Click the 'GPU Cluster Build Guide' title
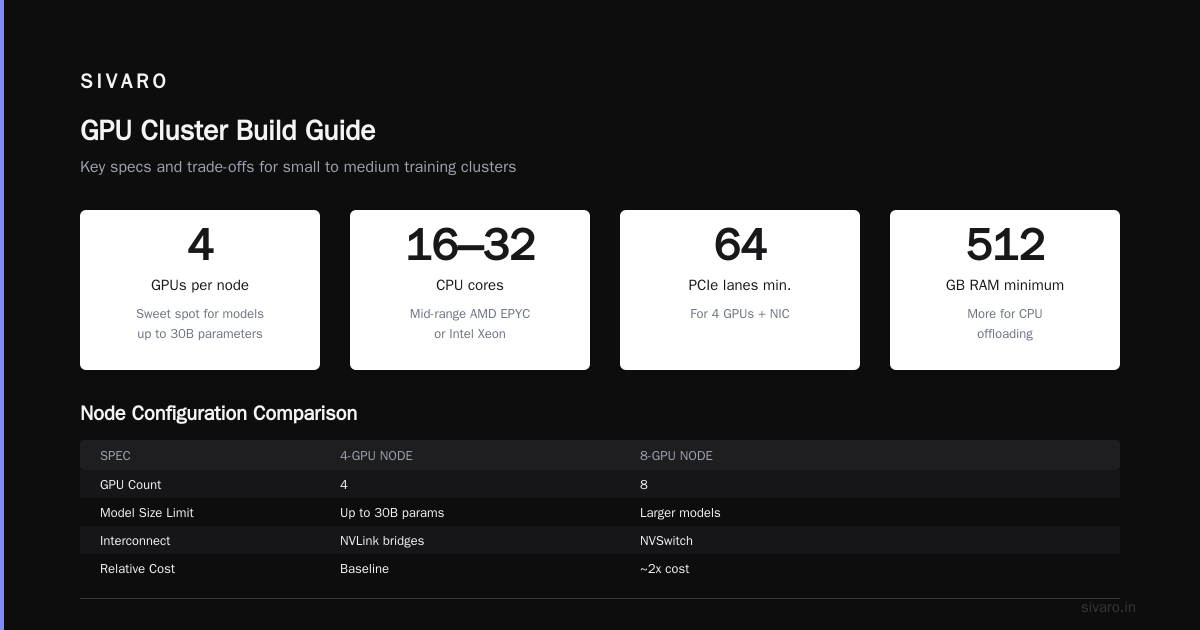This screenshot has height=630, width=1200. [228, 131]
